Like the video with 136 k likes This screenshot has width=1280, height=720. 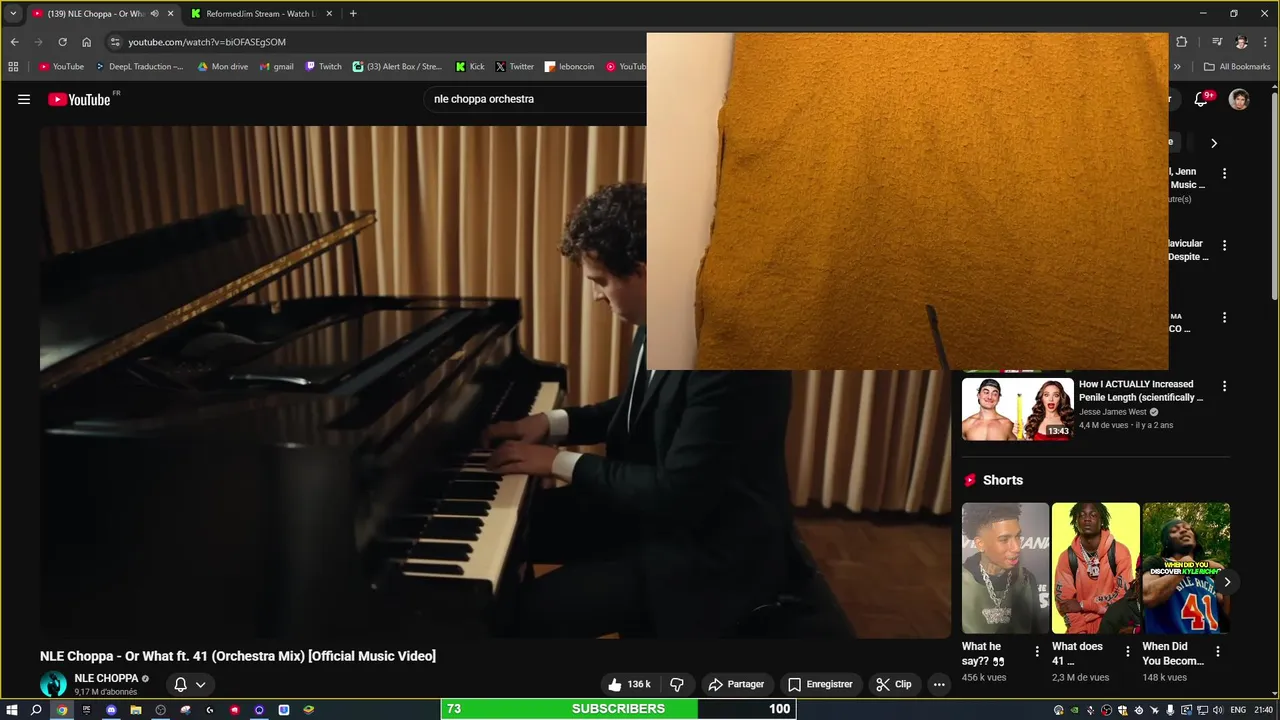coord(629,684)
